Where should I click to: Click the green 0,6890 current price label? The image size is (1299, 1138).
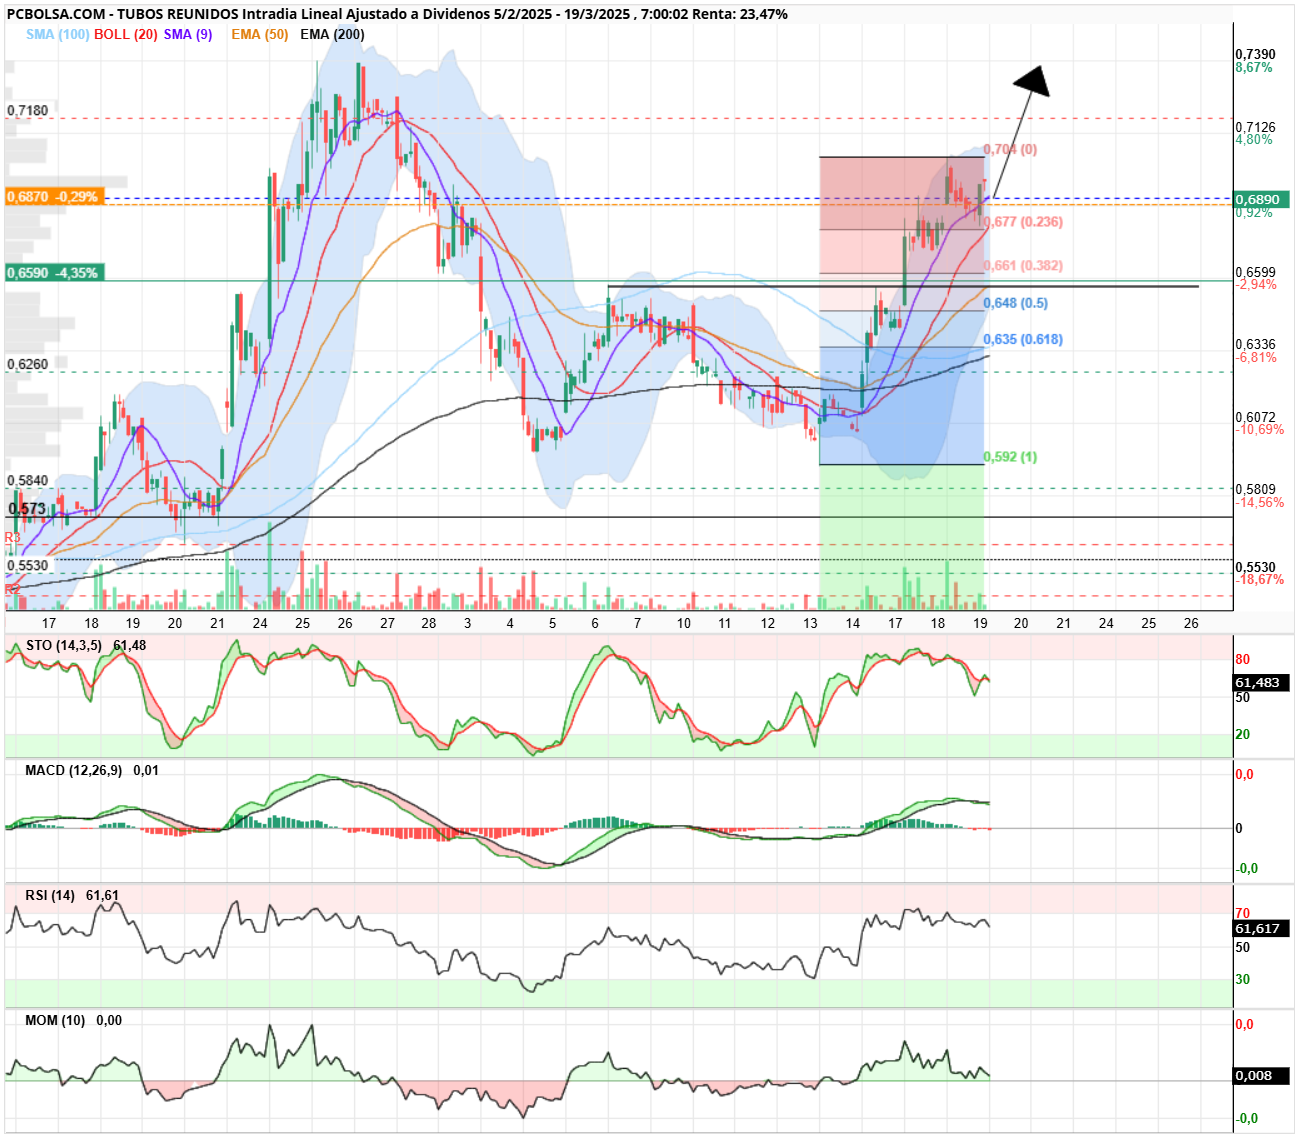coord(1261,199)
